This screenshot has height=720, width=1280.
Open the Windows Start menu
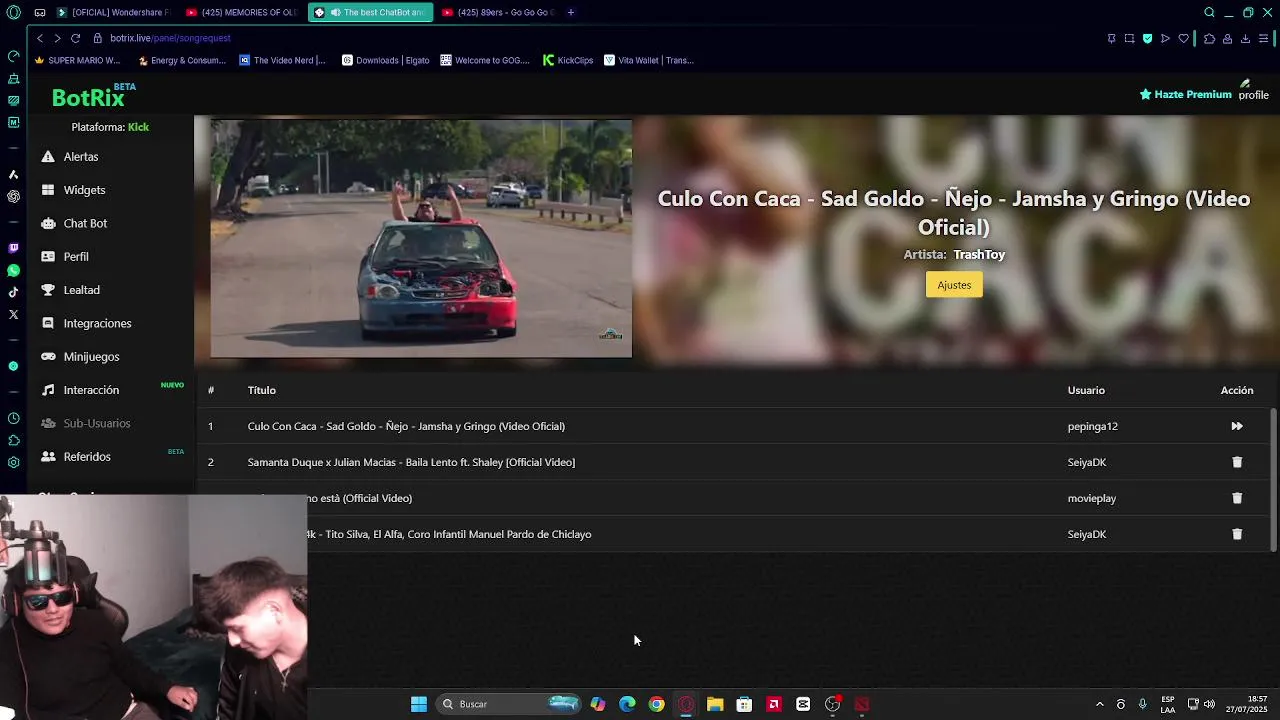tap(419, 704)
